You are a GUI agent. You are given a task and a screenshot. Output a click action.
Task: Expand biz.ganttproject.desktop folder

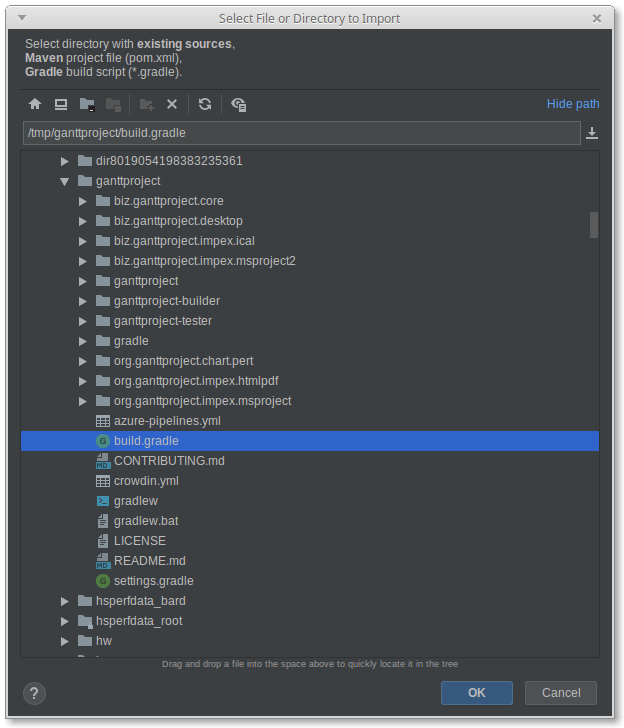(83, 221)
